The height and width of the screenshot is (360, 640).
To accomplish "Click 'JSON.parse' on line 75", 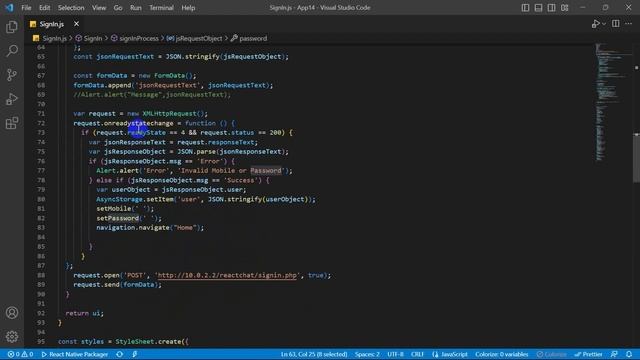I will tap(196, 152).
